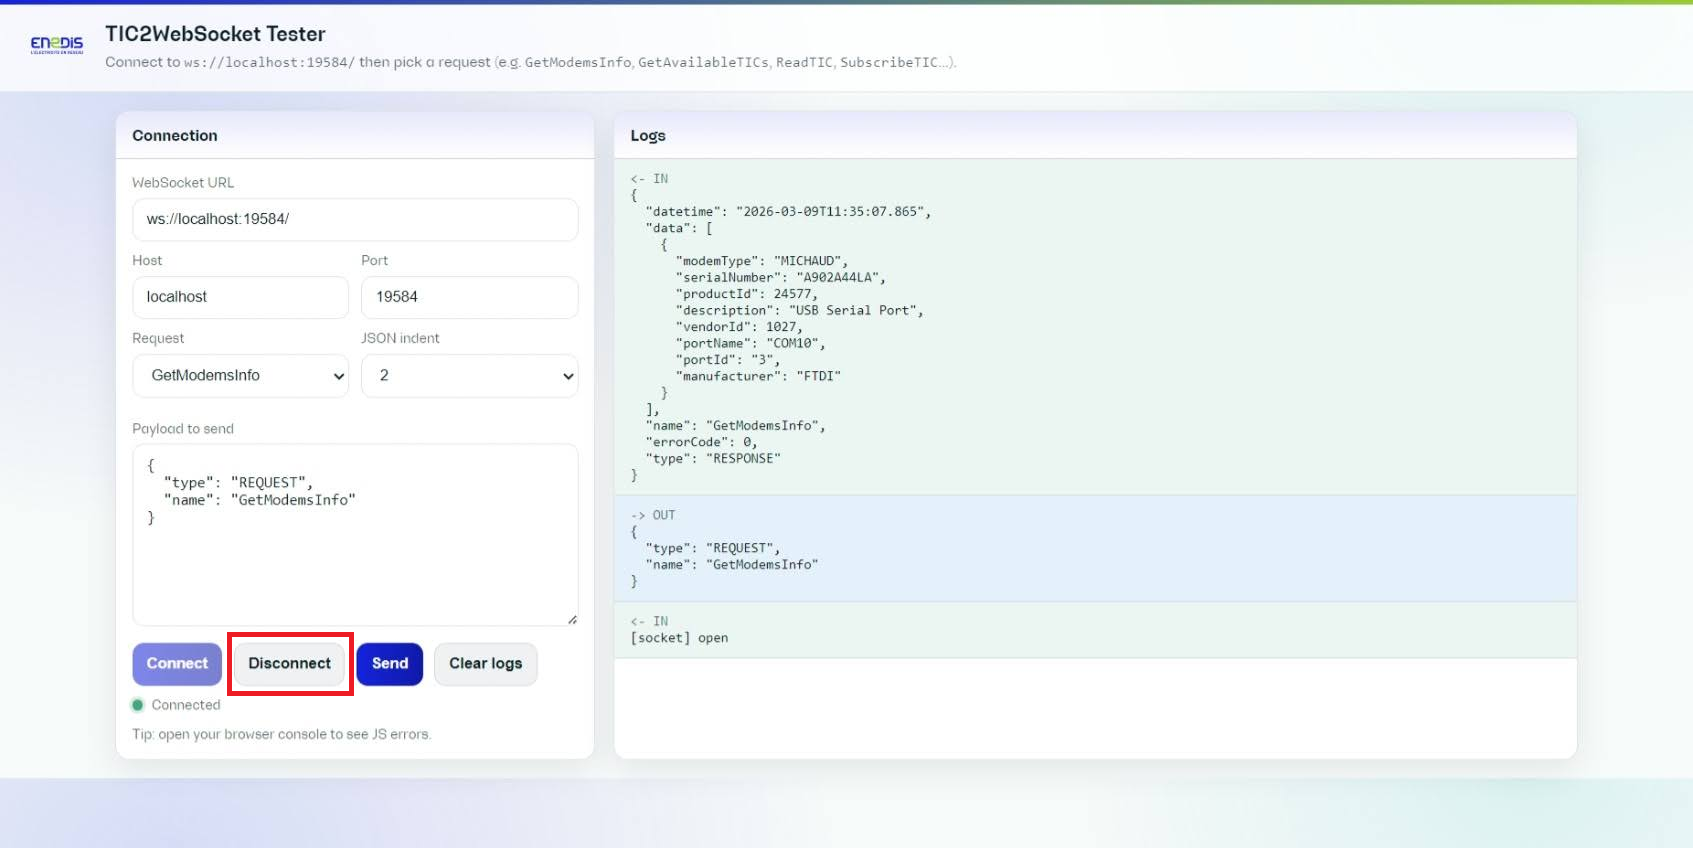Click the "modemType": "MICHAUD" log line
Screen dimensions: 1693x848
761,261
